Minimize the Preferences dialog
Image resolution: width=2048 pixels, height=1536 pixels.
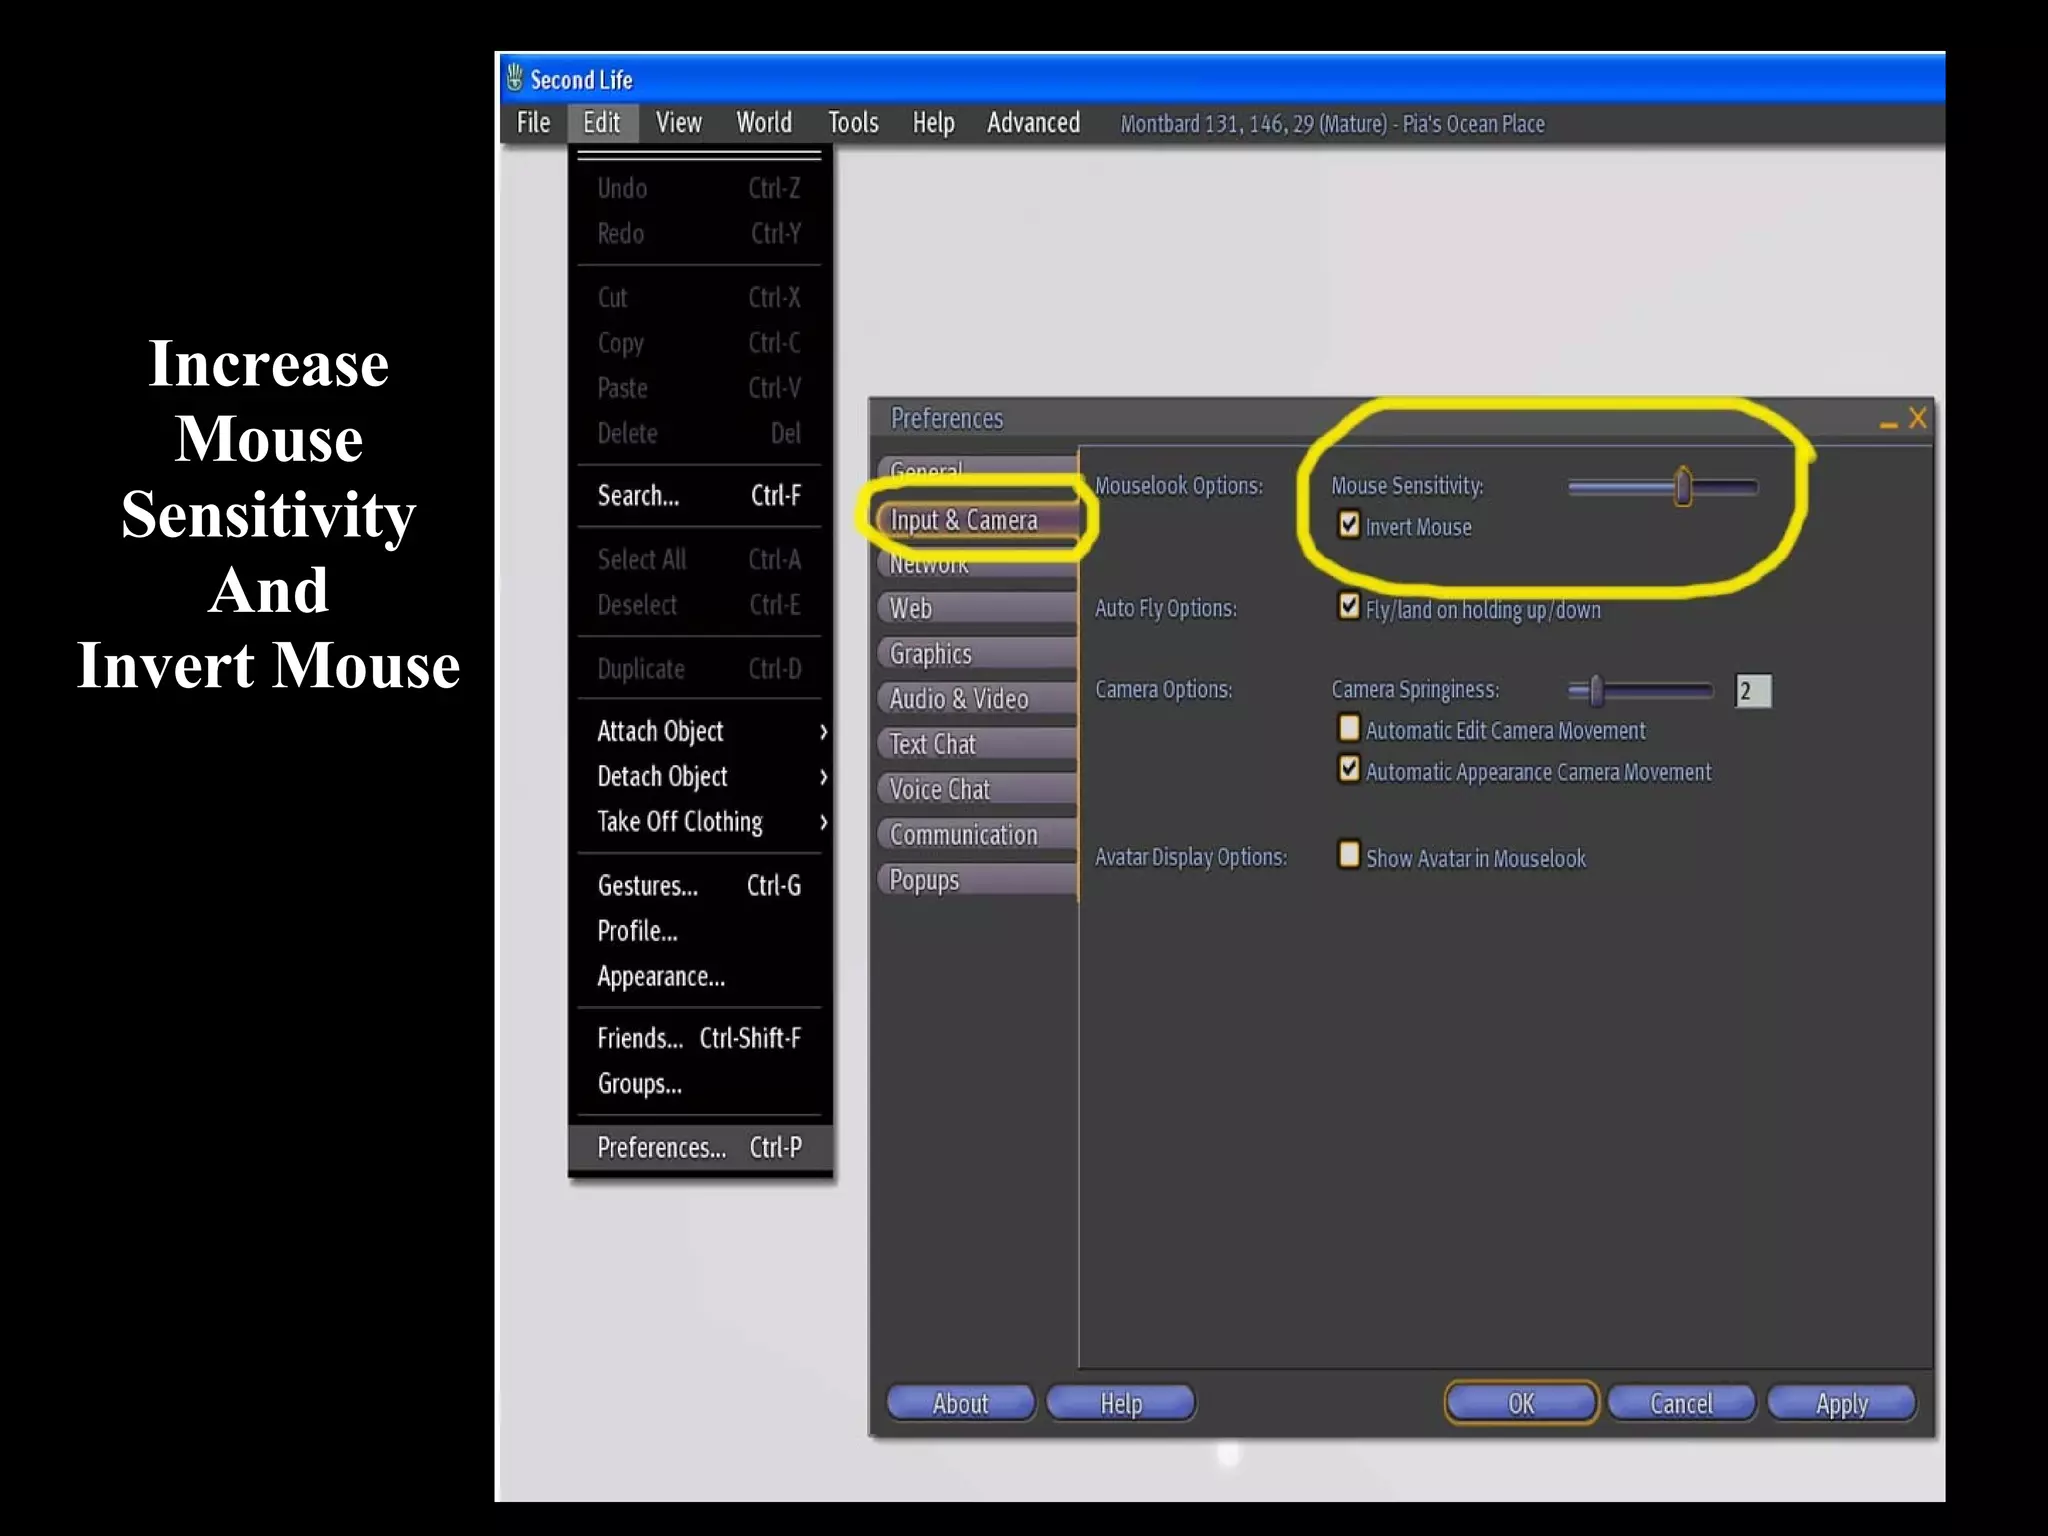[1888, 424]
